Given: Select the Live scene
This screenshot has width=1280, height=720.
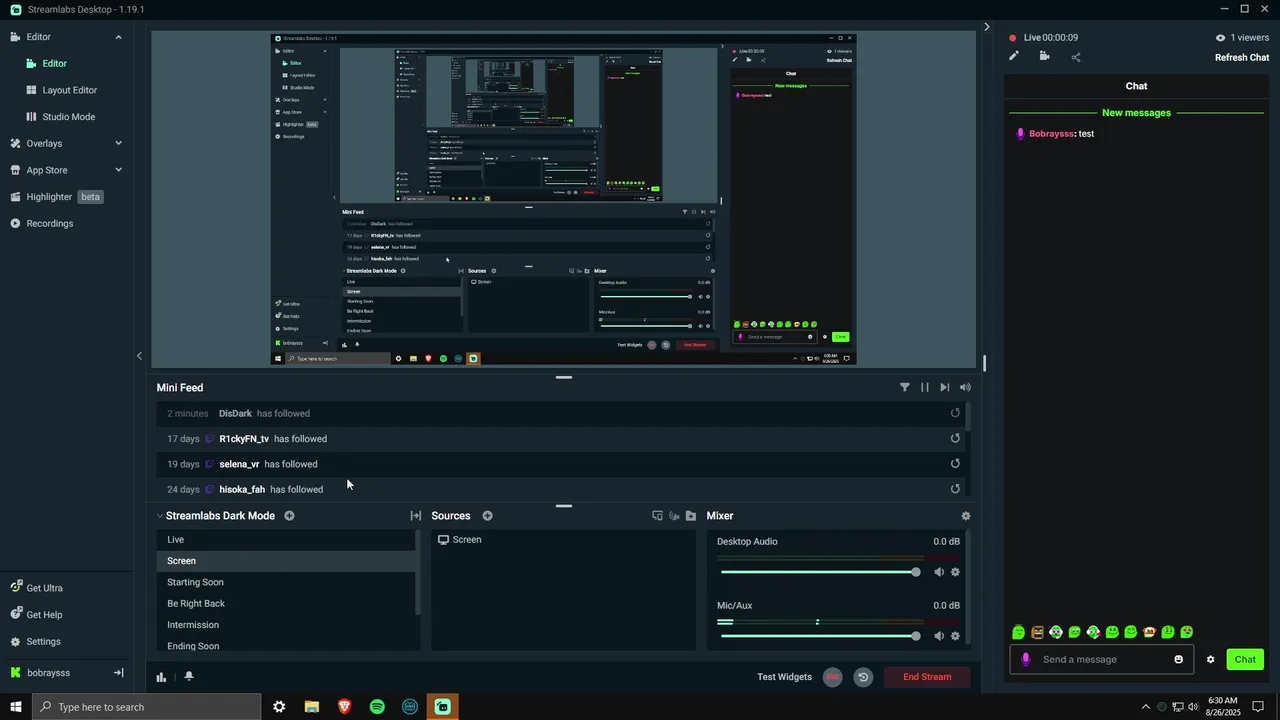Looking at the screenshot, I should [286, 539].
